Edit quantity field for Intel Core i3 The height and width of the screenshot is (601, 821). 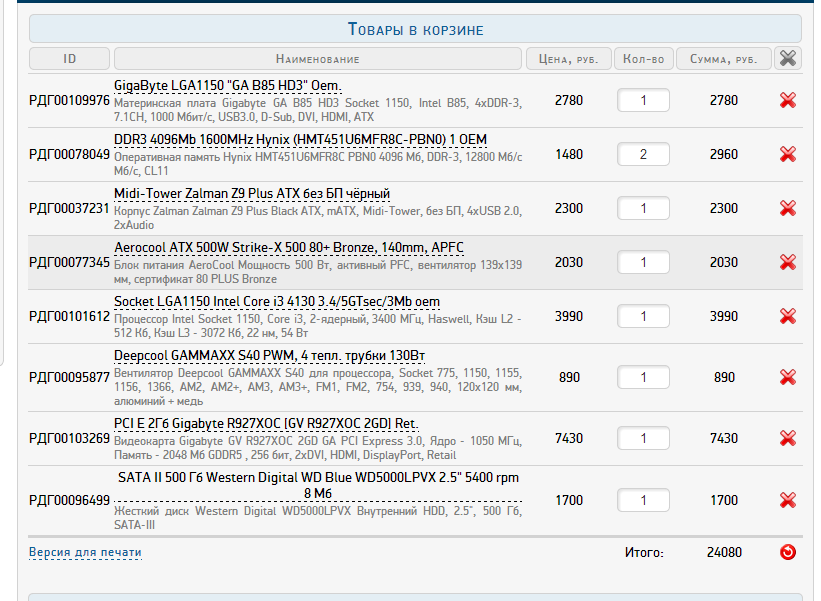643,316
